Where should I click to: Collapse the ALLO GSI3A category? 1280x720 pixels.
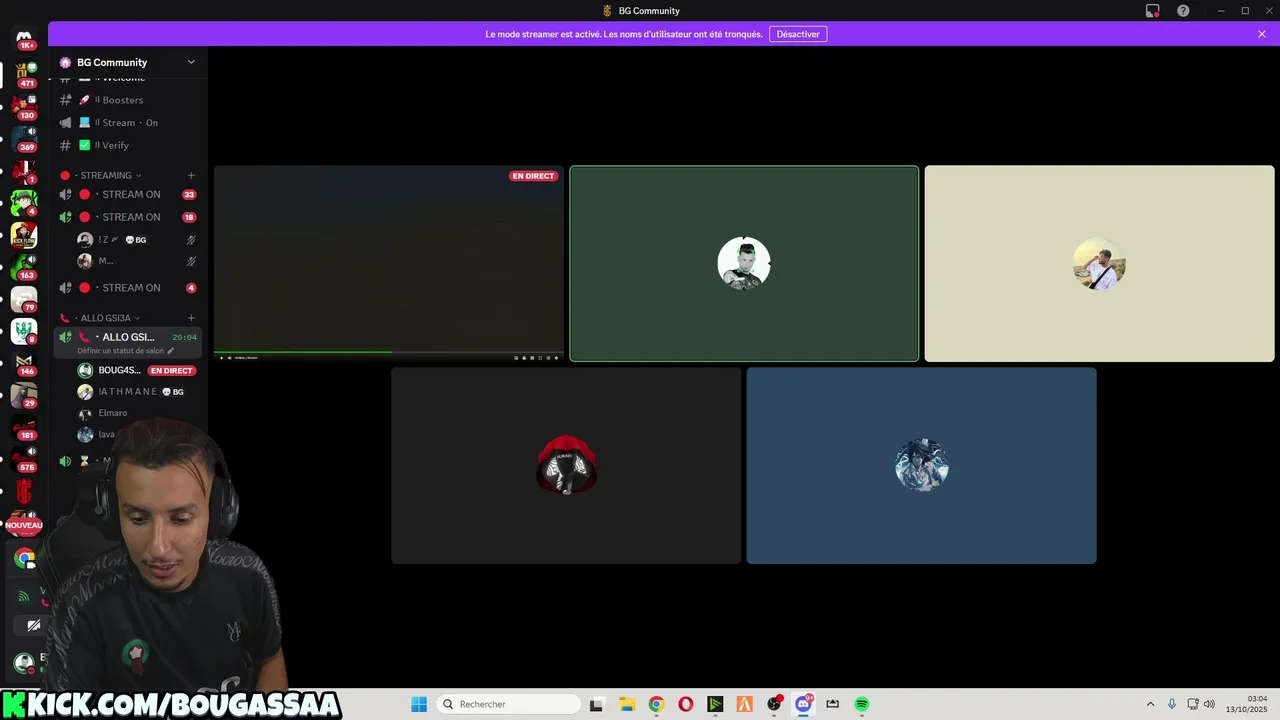click(106, 318)
